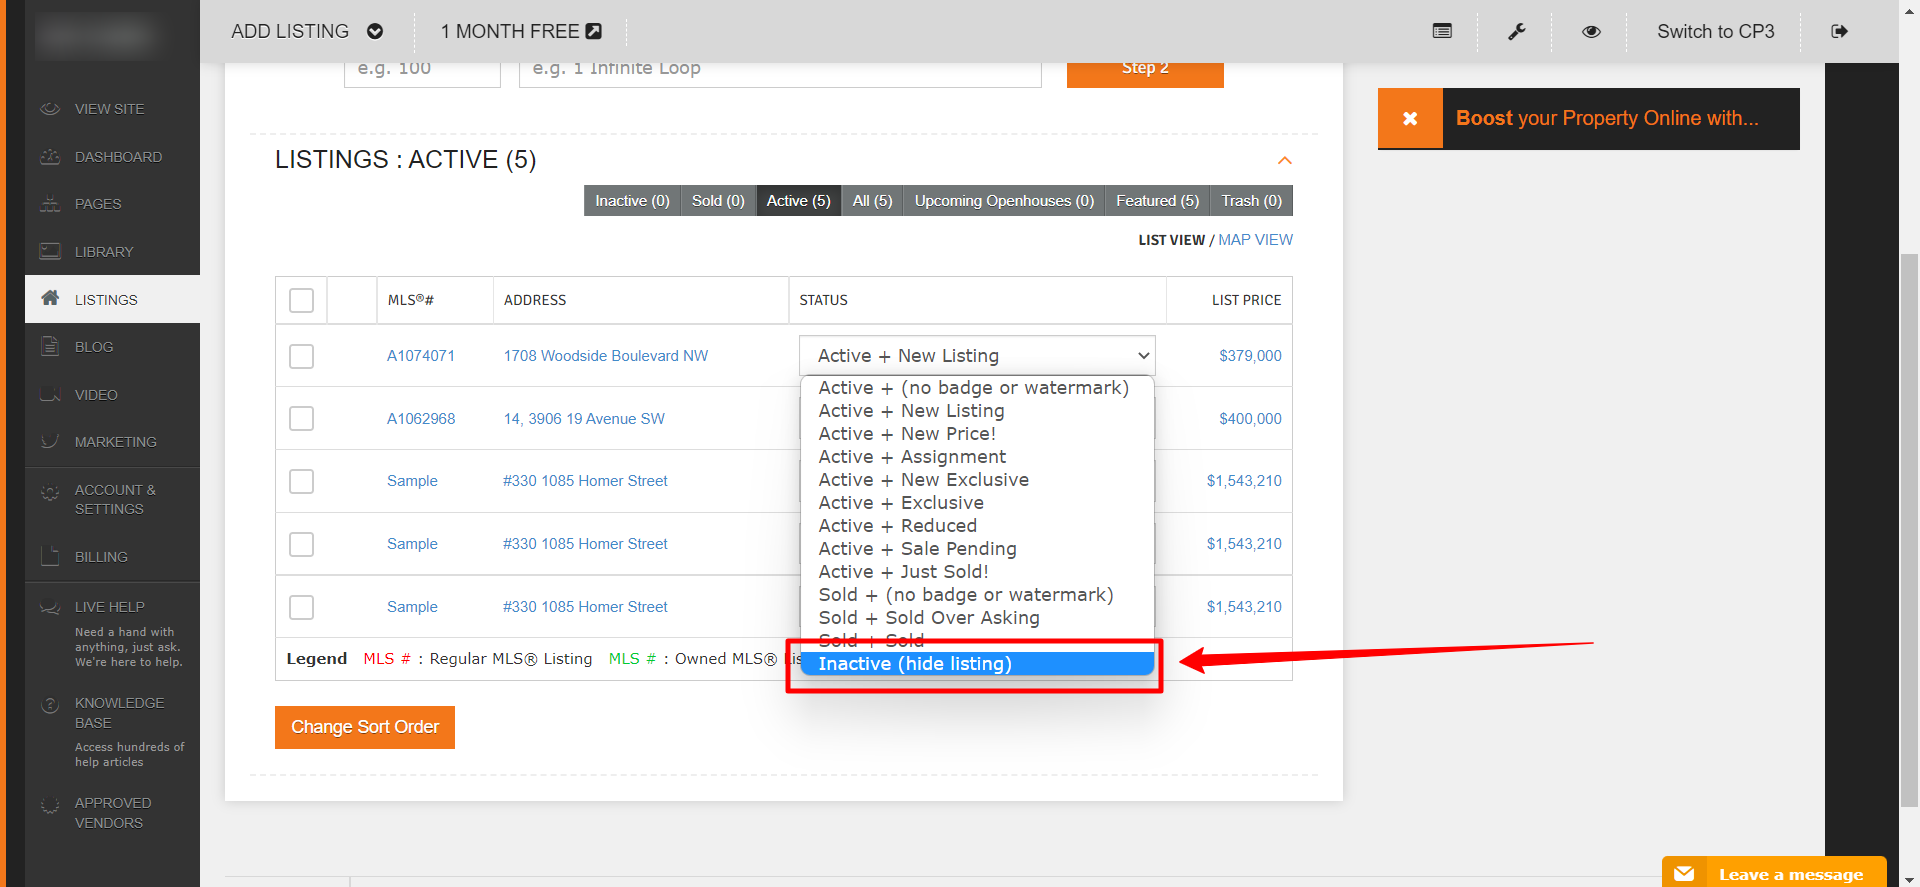The height and width of the screenshot is (887, 1920).
Task: Toggle the select-all checkbox in table header
Action: click(301, 300)
